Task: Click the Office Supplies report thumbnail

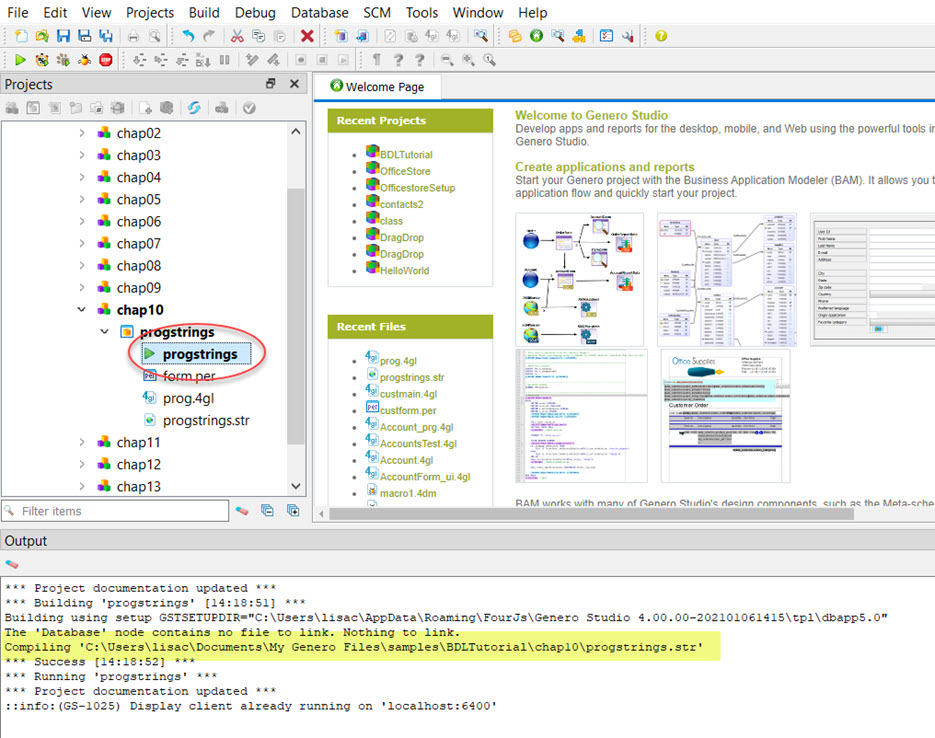Action: (x=725, y=416)
